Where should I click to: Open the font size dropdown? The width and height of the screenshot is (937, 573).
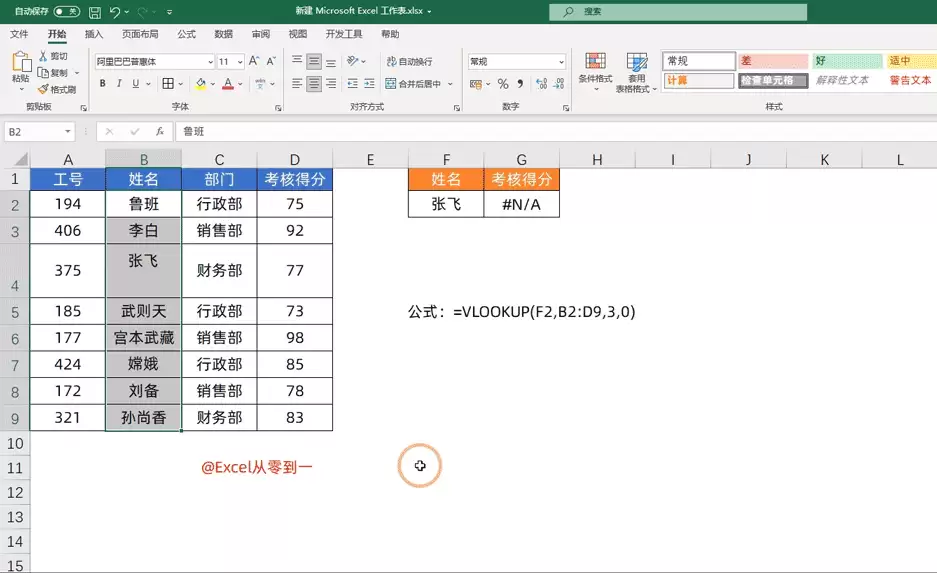(x=240, y=62)
